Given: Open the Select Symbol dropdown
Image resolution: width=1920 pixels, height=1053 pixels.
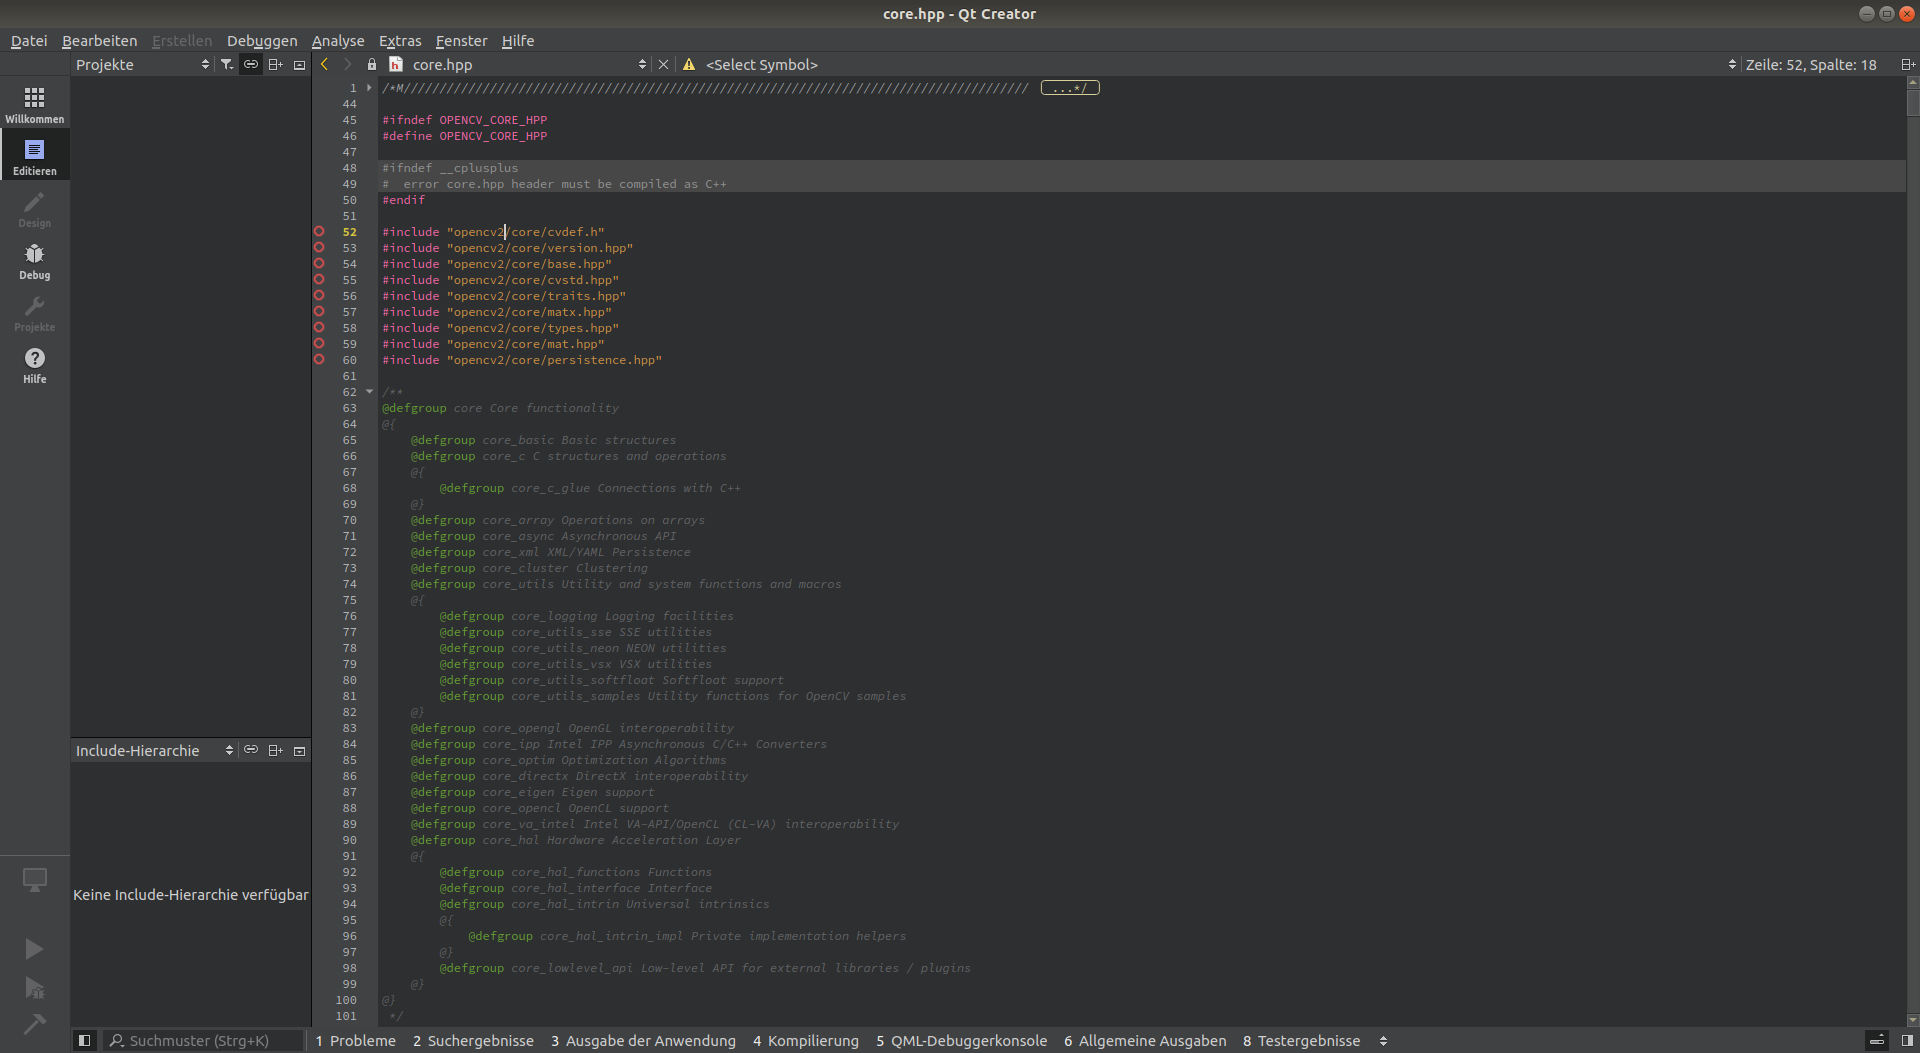Looking at the screenshot, I should (1221, 64).
